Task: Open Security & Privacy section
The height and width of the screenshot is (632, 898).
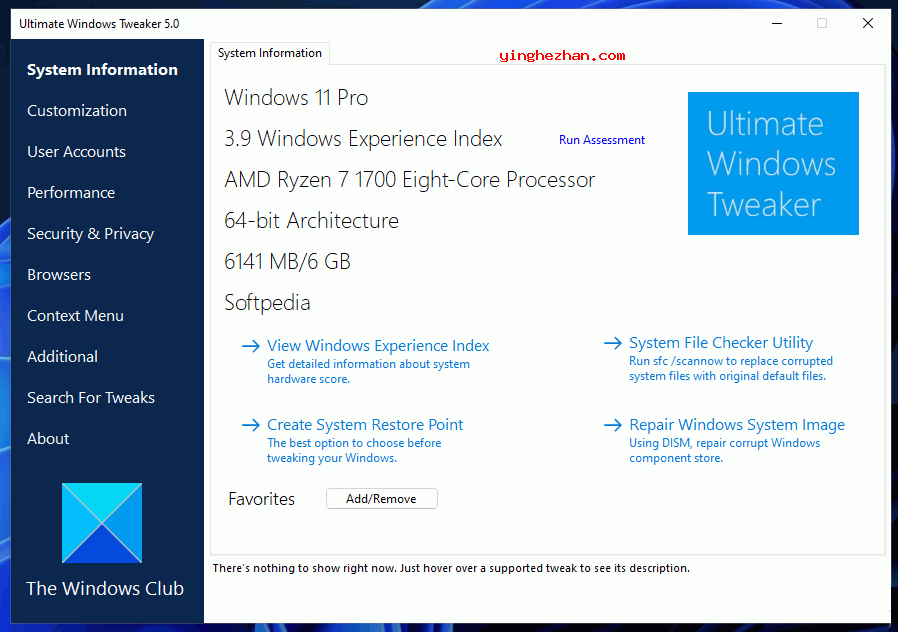Action: coord(90,234)
